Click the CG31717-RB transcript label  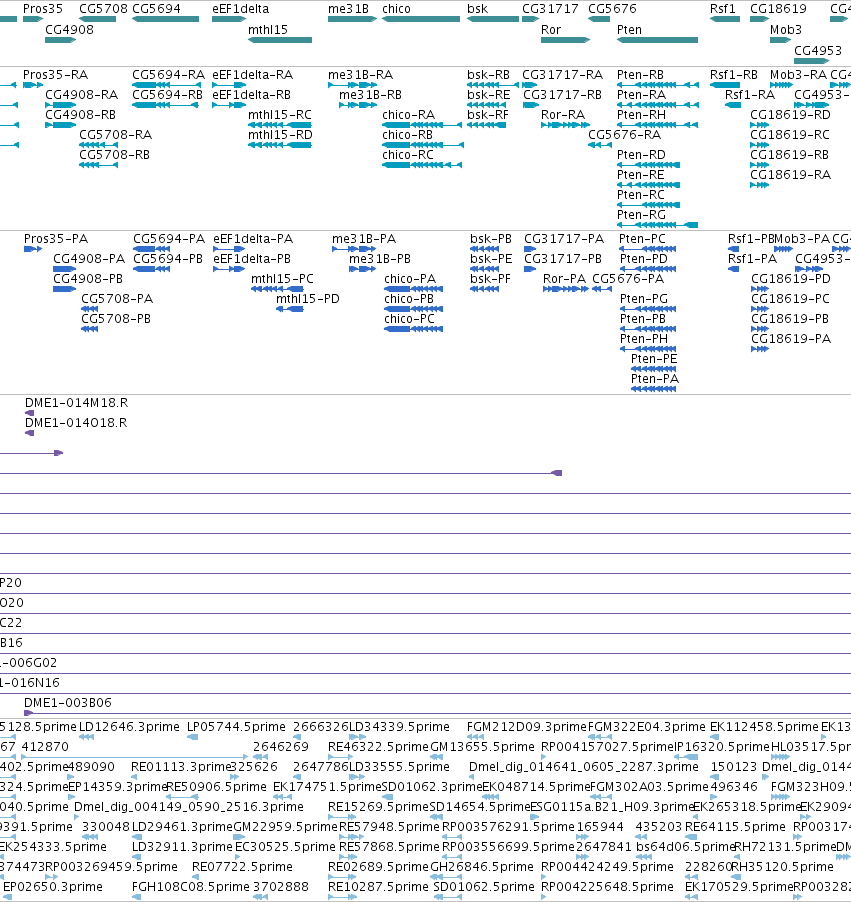pos(562,94)
